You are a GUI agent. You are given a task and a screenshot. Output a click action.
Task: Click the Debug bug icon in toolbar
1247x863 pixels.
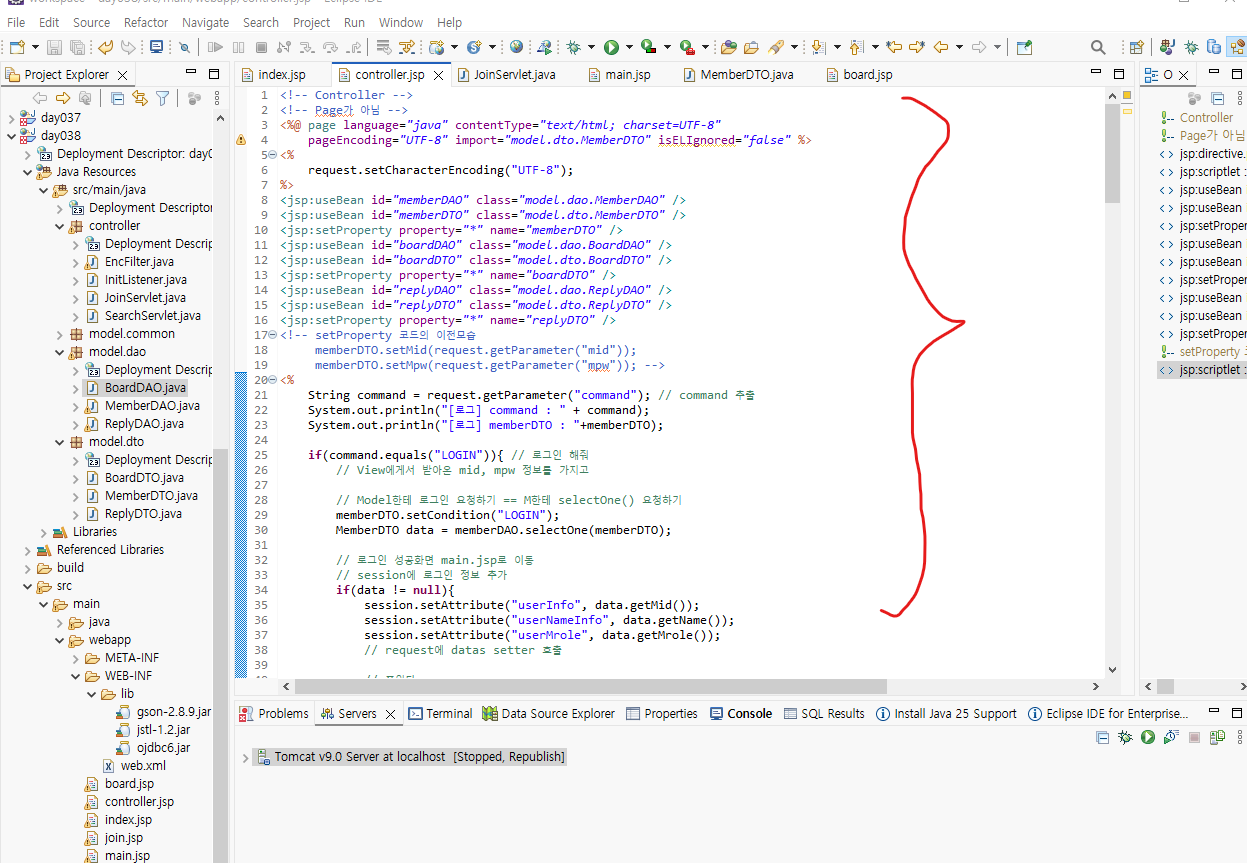[x=573, y=47]
